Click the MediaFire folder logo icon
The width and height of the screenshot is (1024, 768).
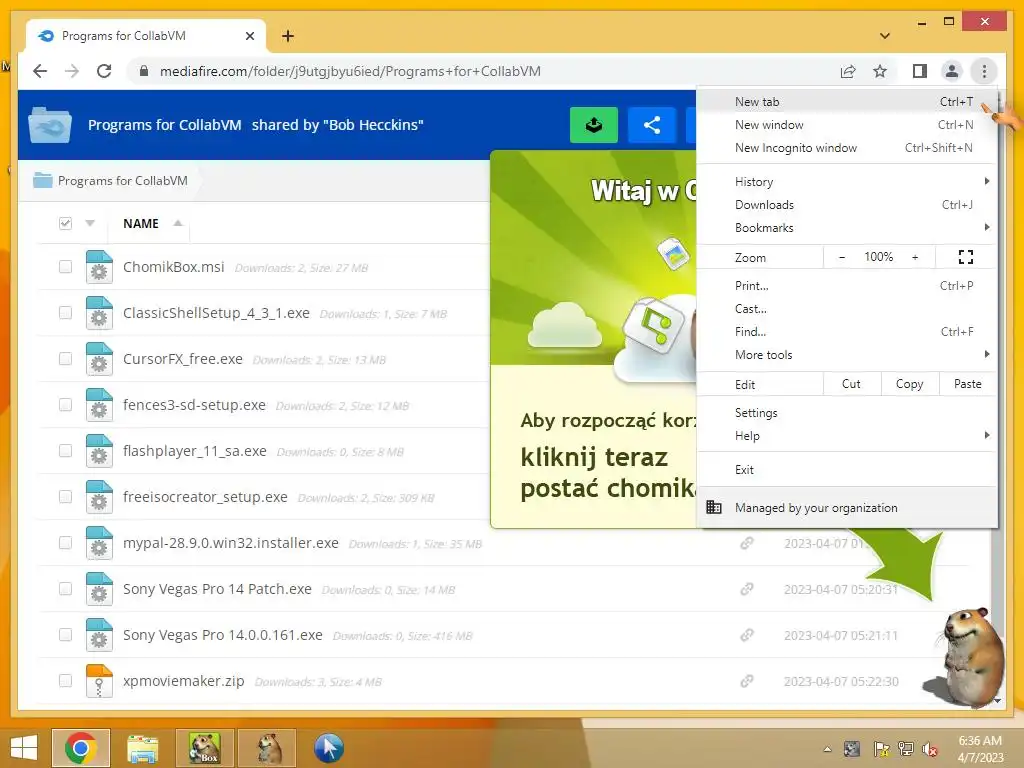pos(50,124)
